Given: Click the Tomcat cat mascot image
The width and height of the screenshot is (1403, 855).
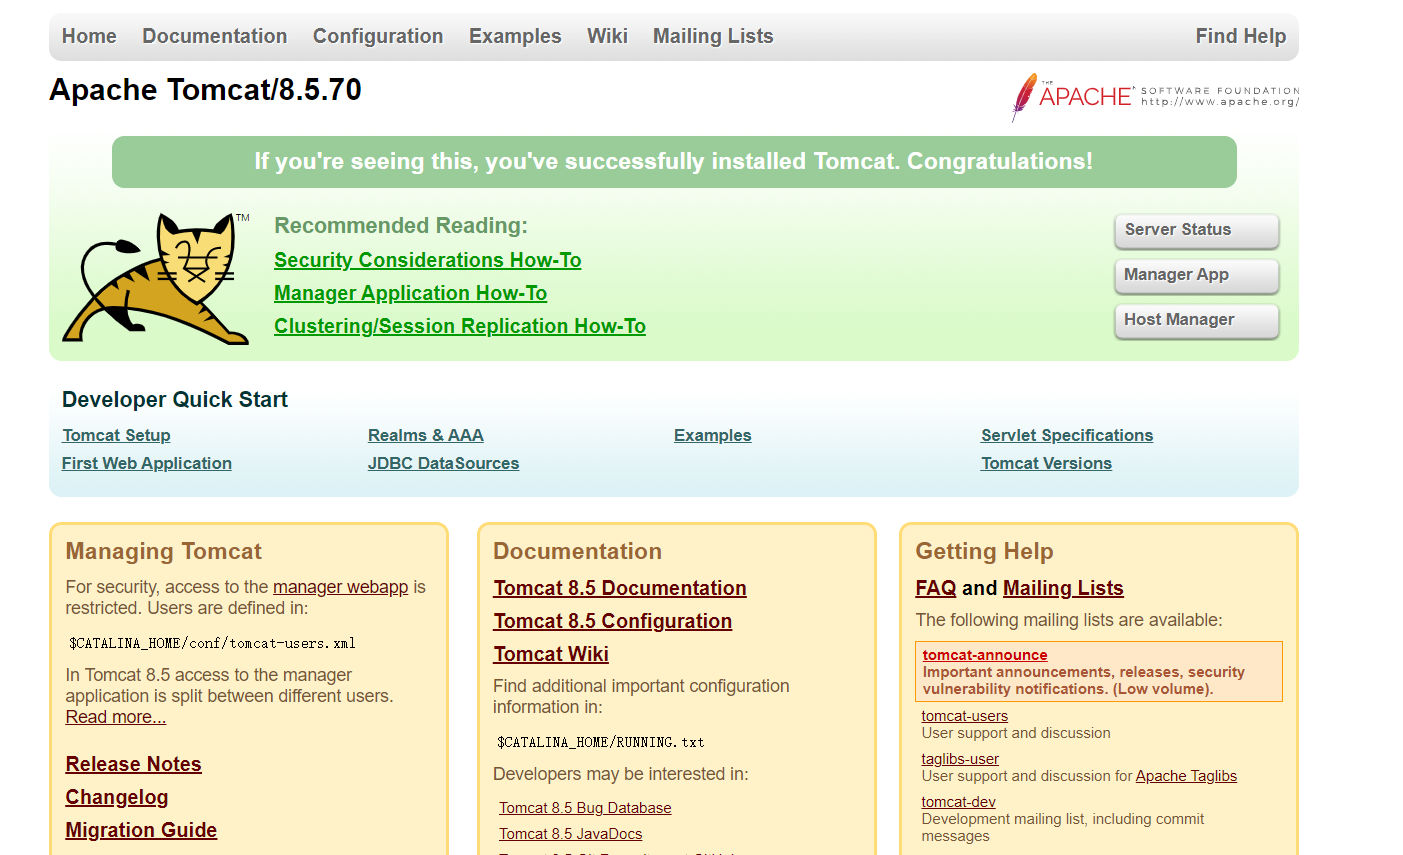Looking at the screenshot, I should (157, 278).
